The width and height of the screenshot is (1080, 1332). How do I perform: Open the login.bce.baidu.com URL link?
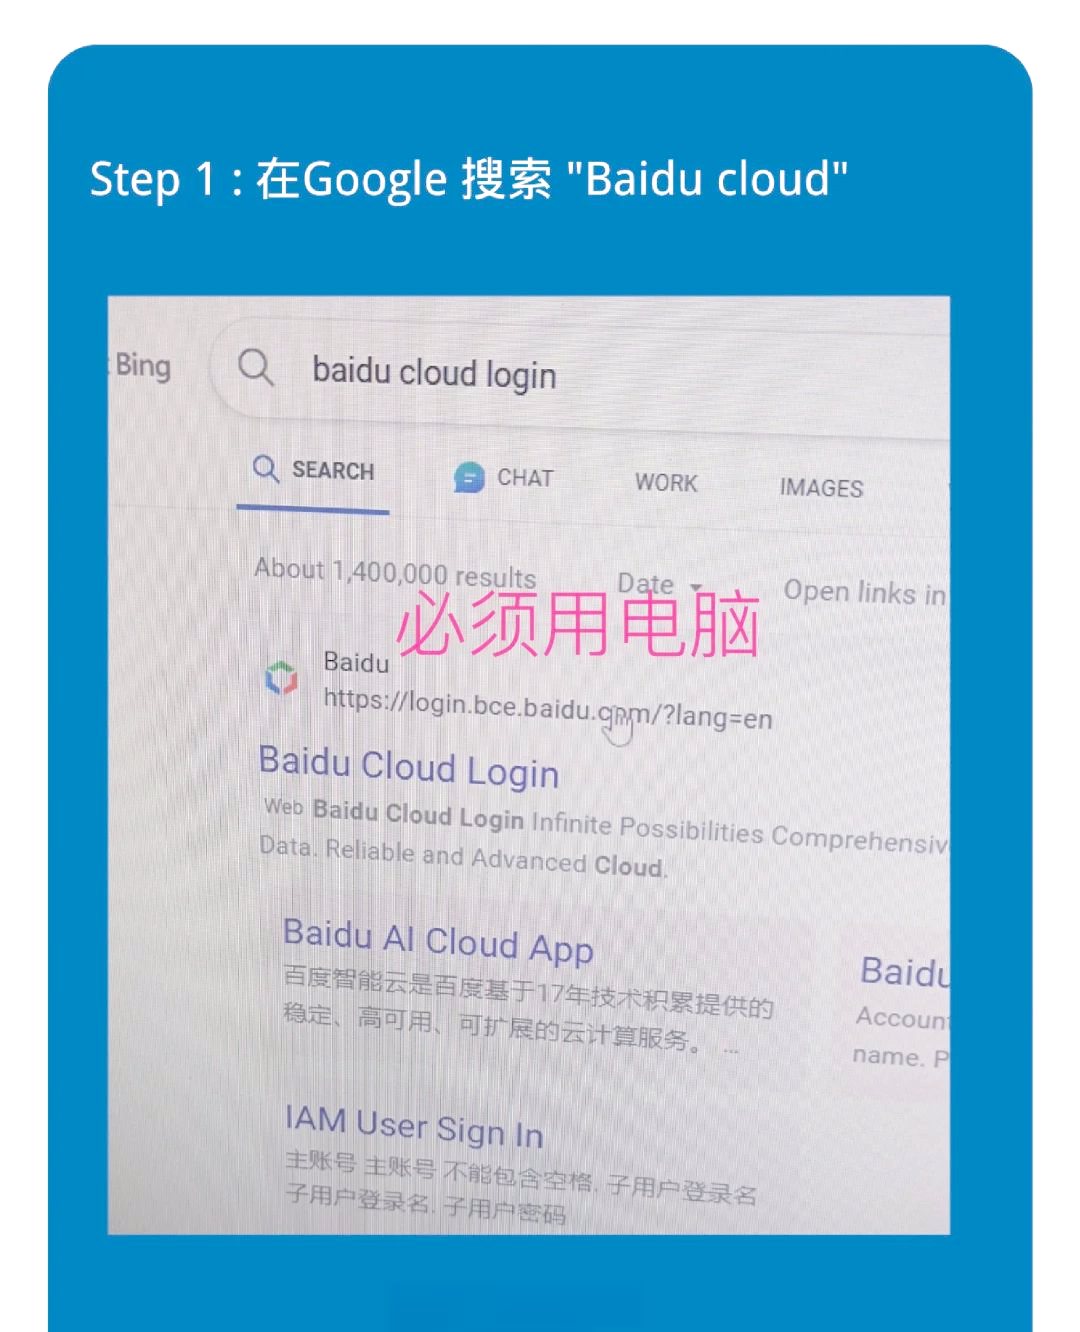pyautogui.click(x=547, y=708)
